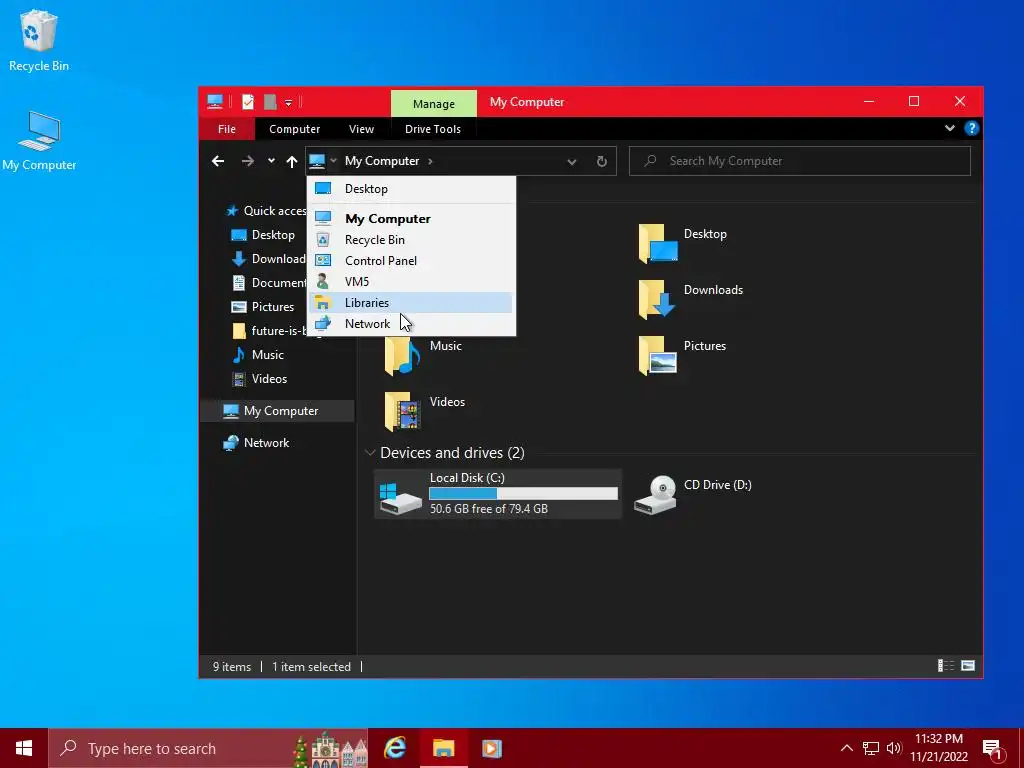Screen dimensions: 1024x768
Task: Open Customize Quick Access Toolbar arrow
Action: point(288,103)
